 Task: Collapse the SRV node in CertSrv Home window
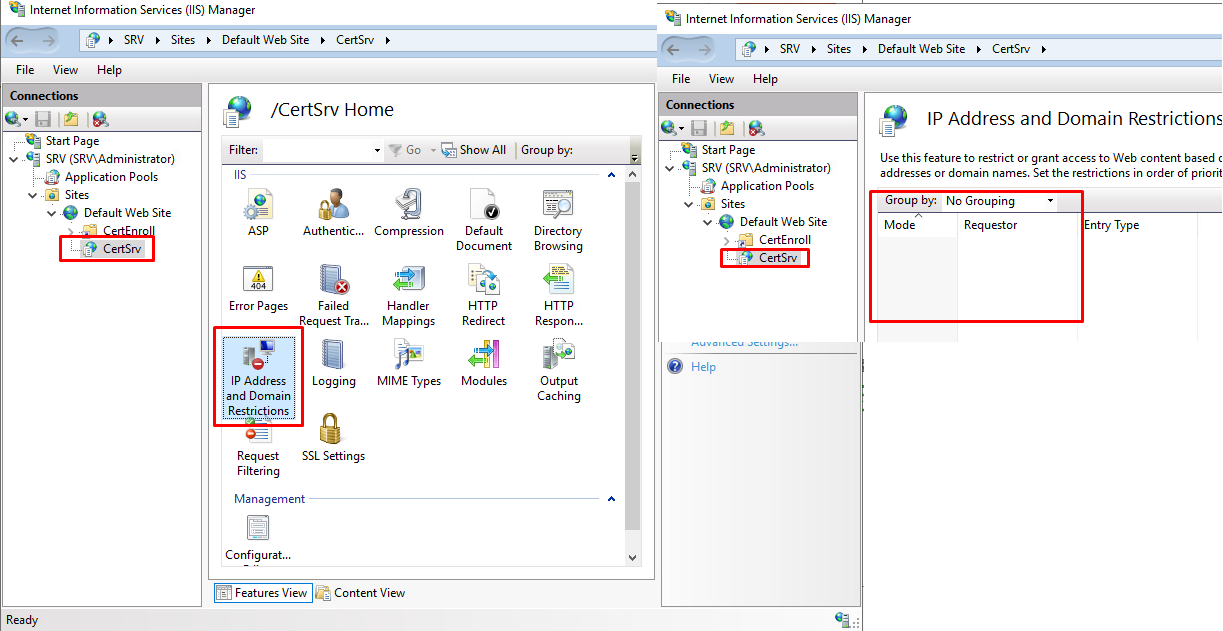tap(14, 159)
